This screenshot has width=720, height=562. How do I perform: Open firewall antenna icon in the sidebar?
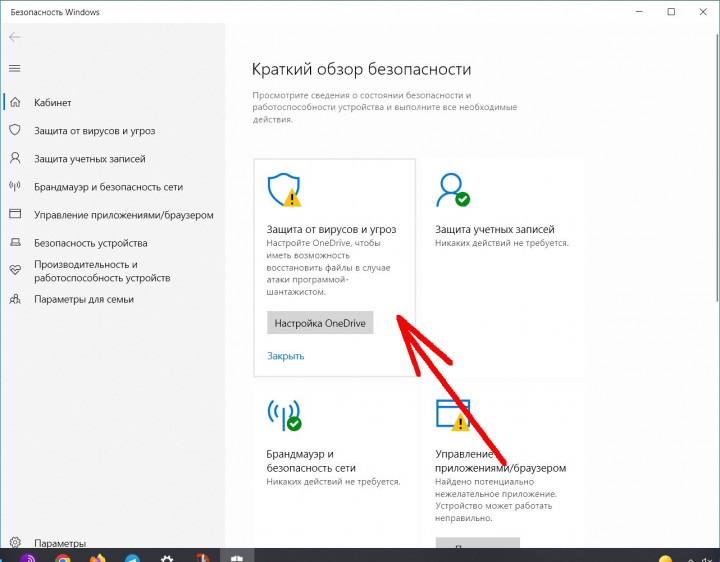coord(15,187)
